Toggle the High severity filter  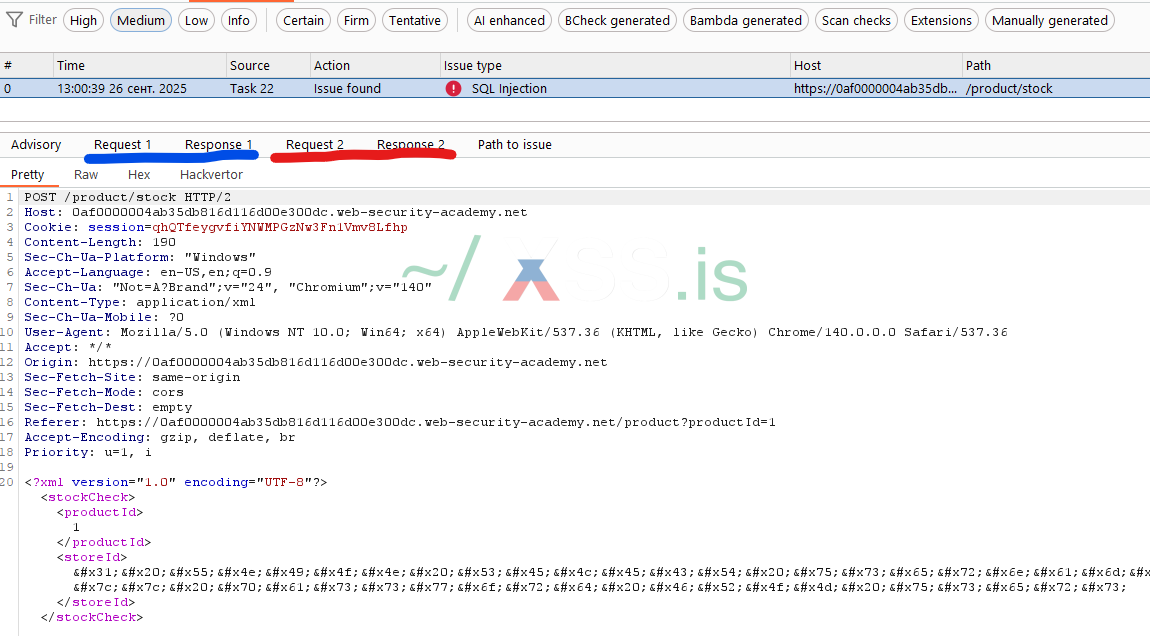(x=84, y=21)
